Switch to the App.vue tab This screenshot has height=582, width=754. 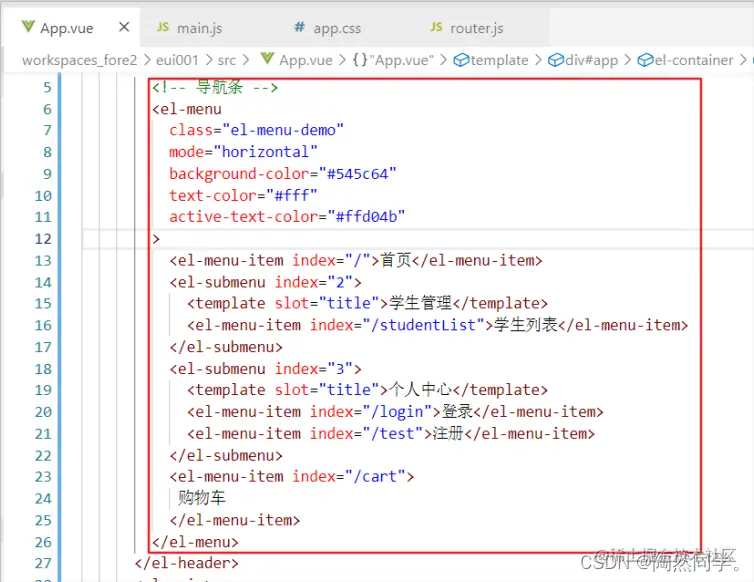(71, 28)
